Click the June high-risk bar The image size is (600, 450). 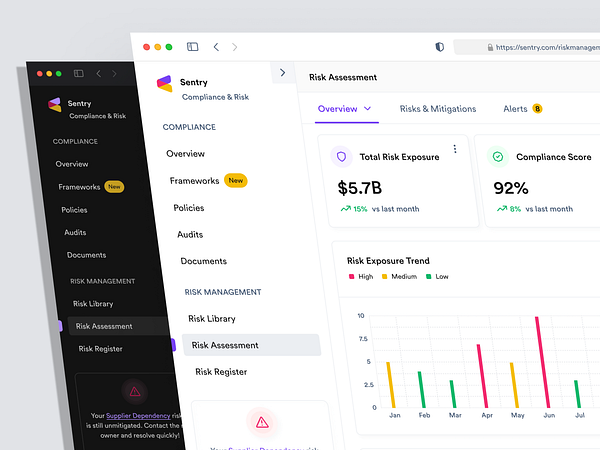click(x=543, y=362)
